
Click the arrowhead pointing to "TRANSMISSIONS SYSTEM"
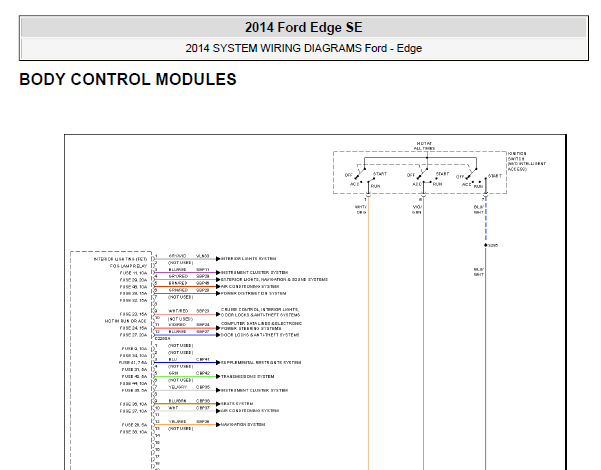coord(218,376)
